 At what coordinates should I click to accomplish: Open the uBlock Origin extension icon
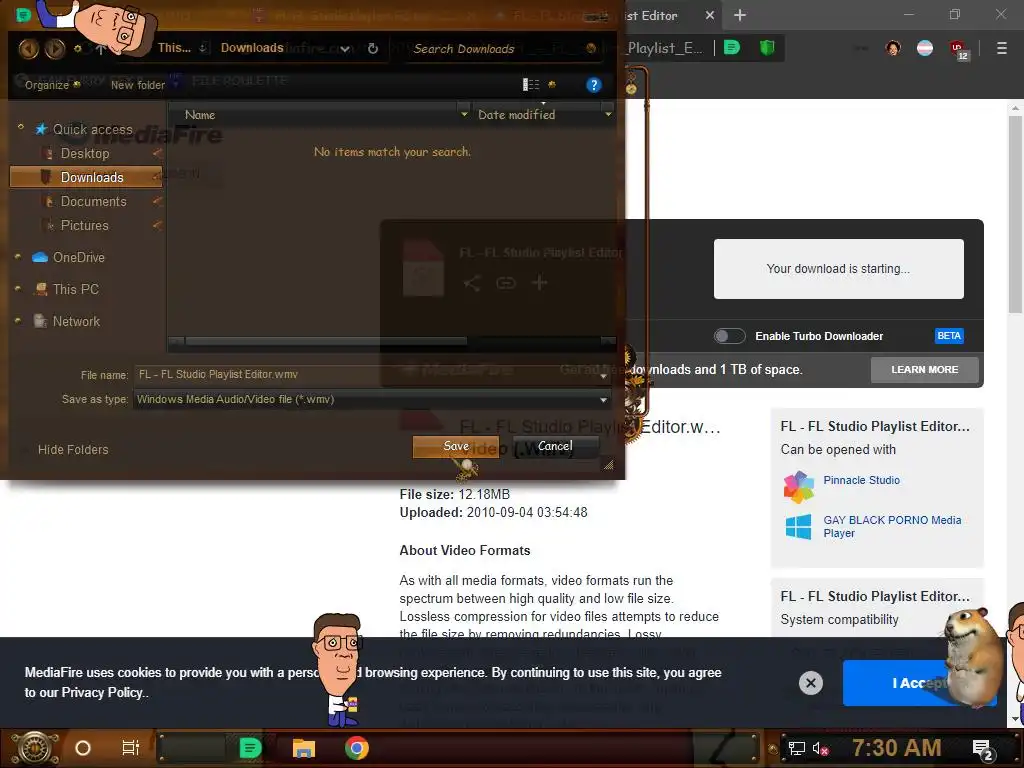(958, 49)
